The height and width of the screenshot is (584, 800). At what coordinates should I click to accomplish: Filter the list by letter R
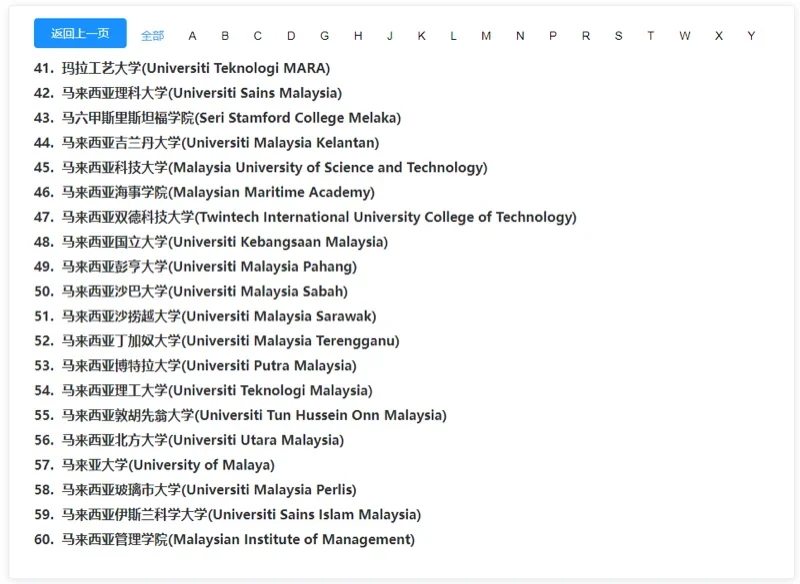click(586, 36)
